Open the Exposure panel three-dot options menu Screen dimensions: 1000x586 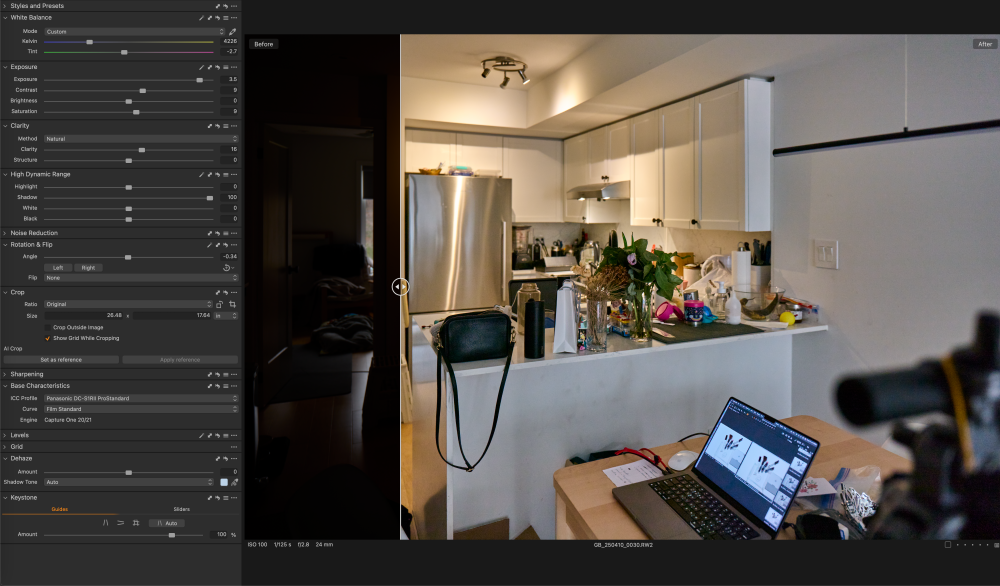point(234,67)
